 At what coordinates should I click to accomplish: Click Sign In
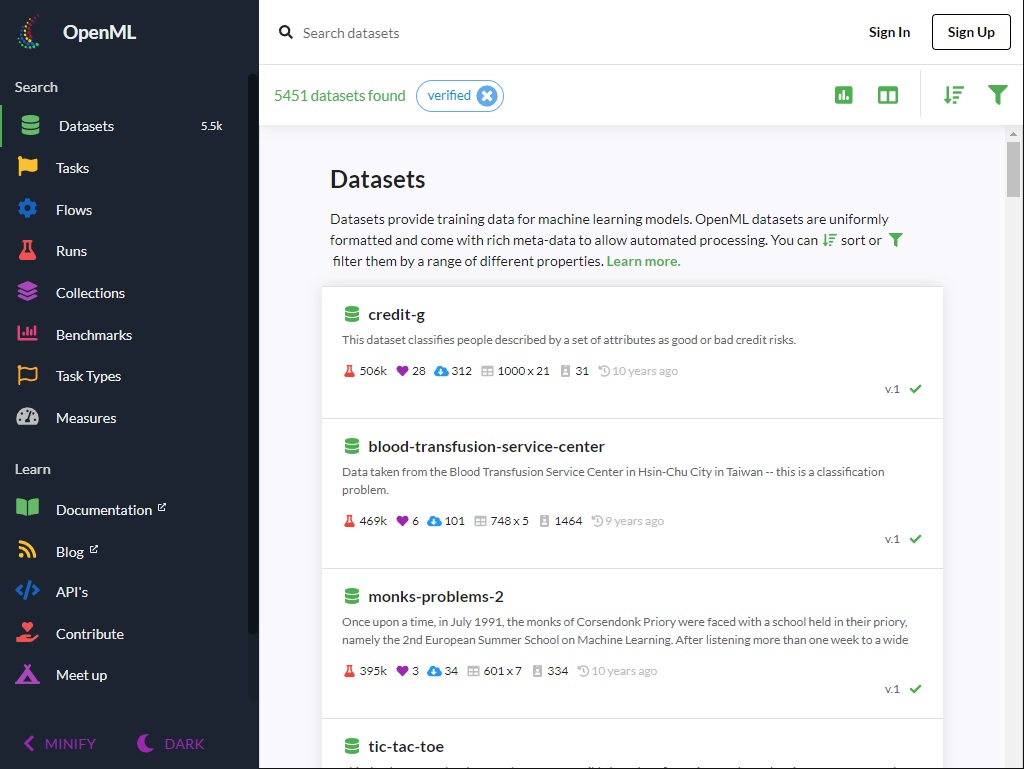889,32
